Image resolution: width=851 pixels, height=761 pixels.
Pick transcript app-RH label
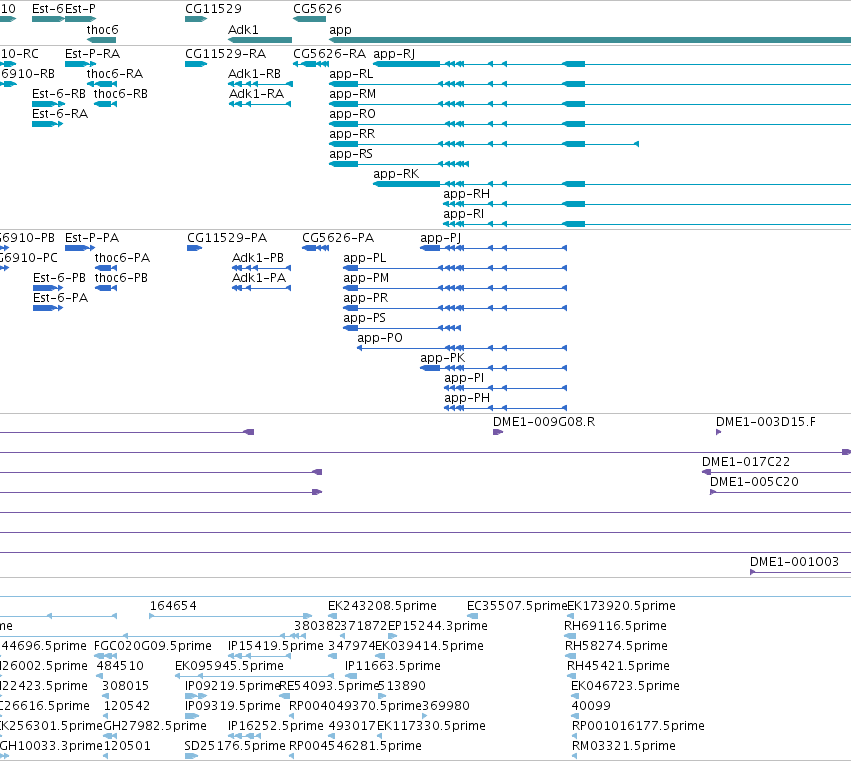466,194
